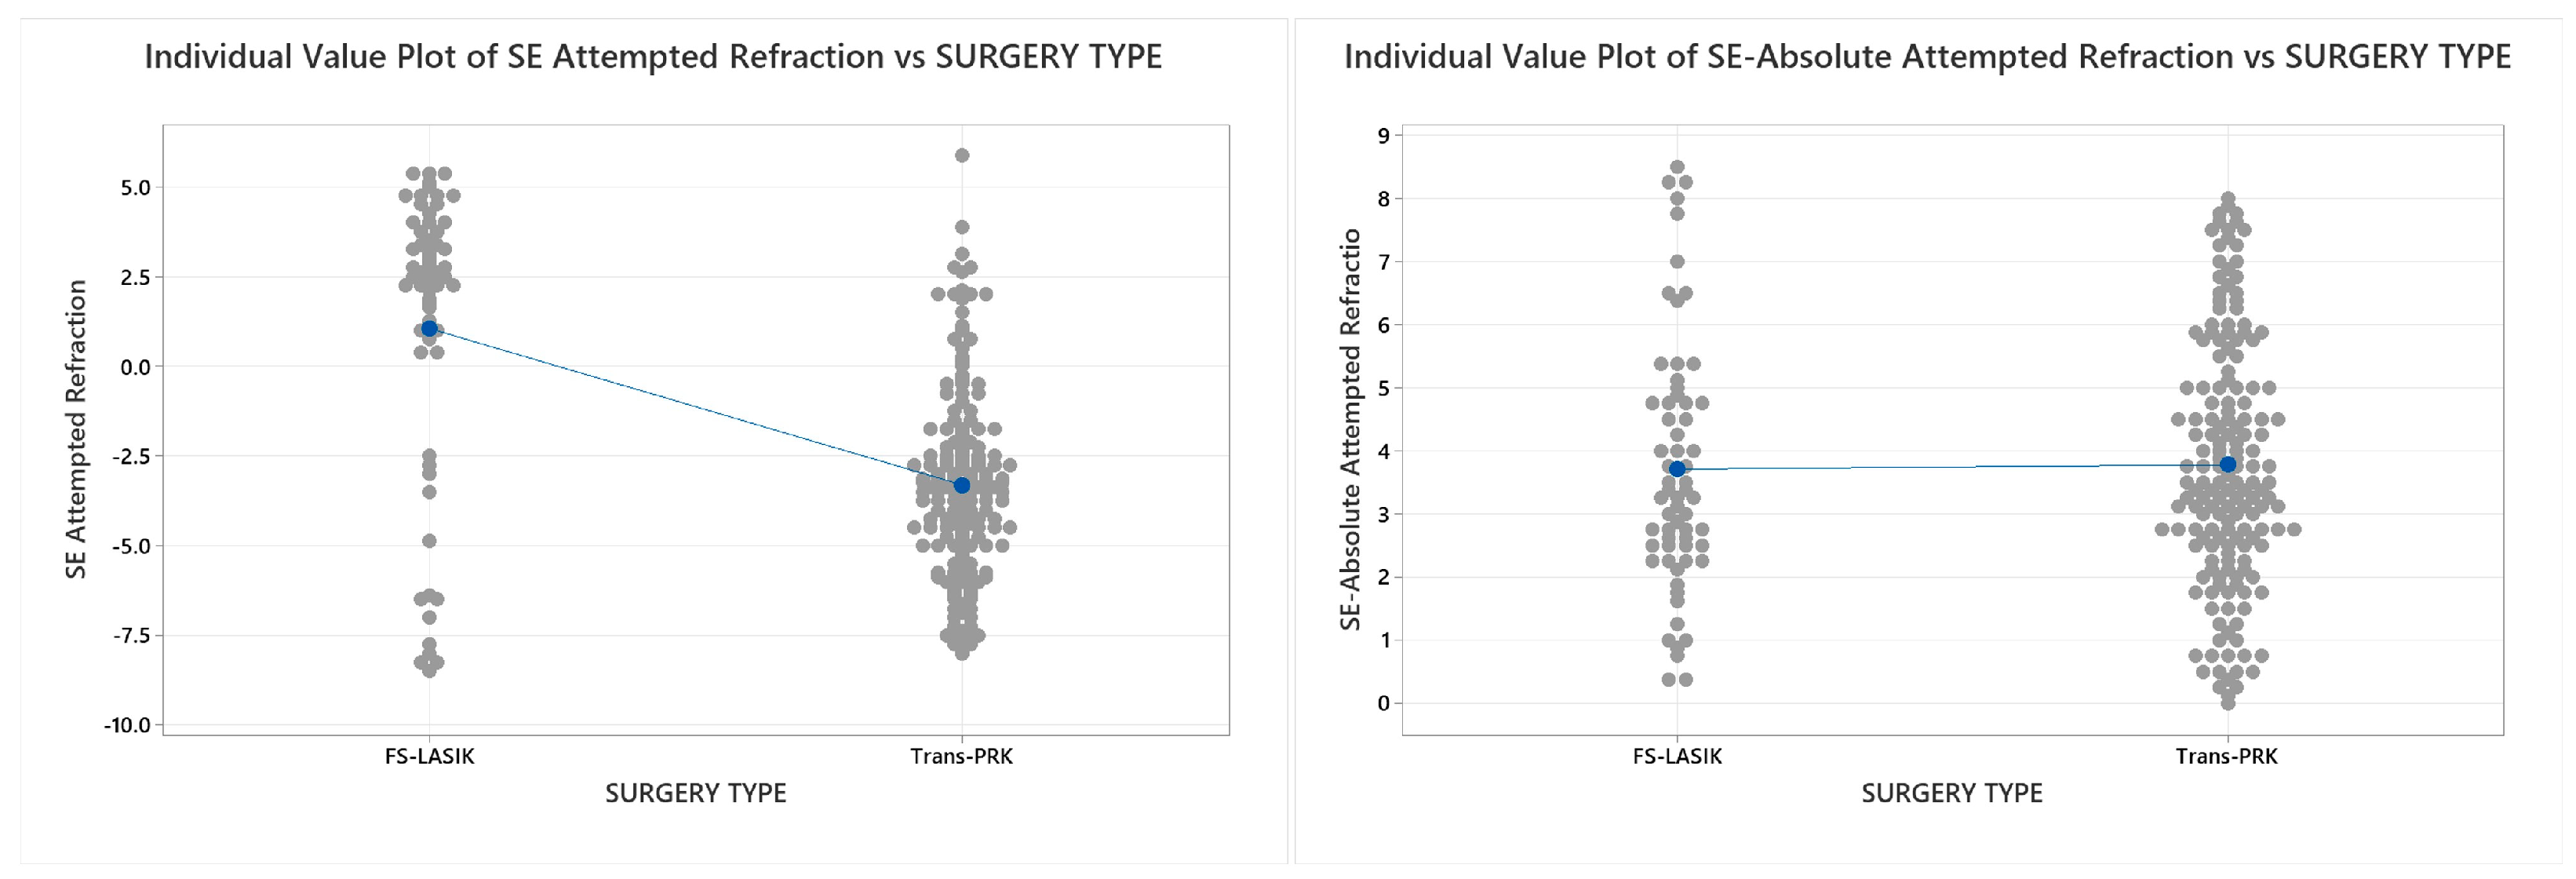Viewport: 2576px width, 879px height.
Task: Select the topmost FS-LASIK point in right plot
Action: 1677,167
